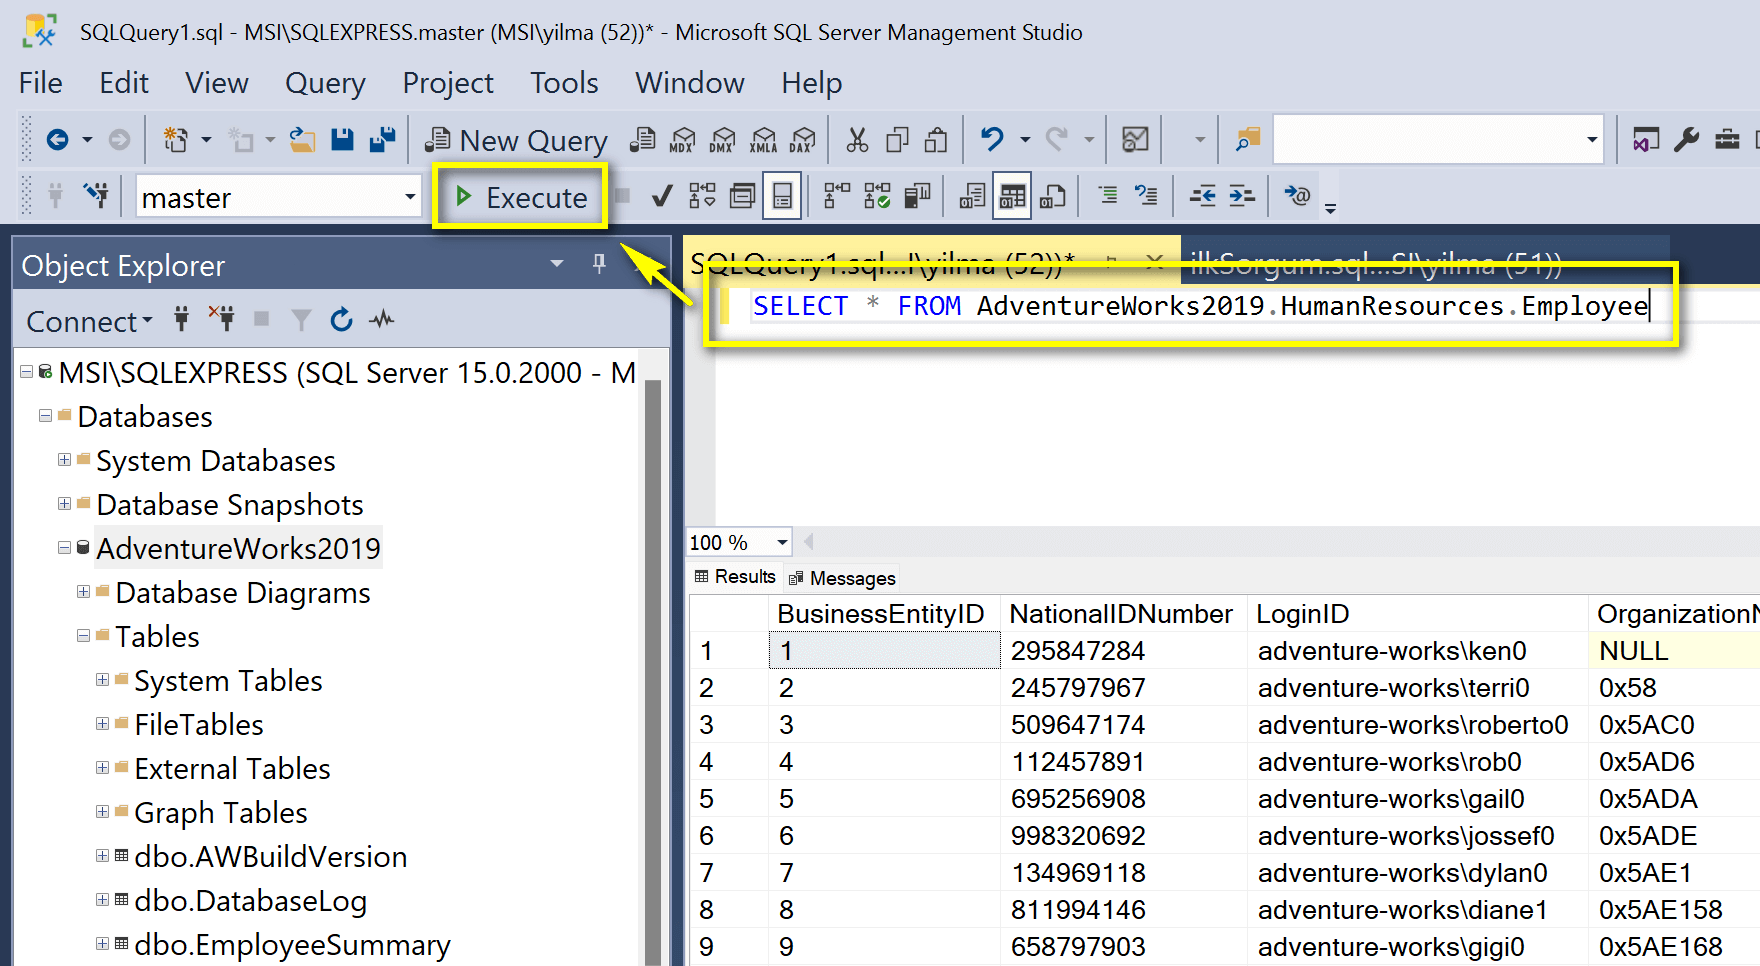Viewport: 1760px width, 966px height.
Task: Save the query with the single floppy disk icon
Action: (342, 140)
